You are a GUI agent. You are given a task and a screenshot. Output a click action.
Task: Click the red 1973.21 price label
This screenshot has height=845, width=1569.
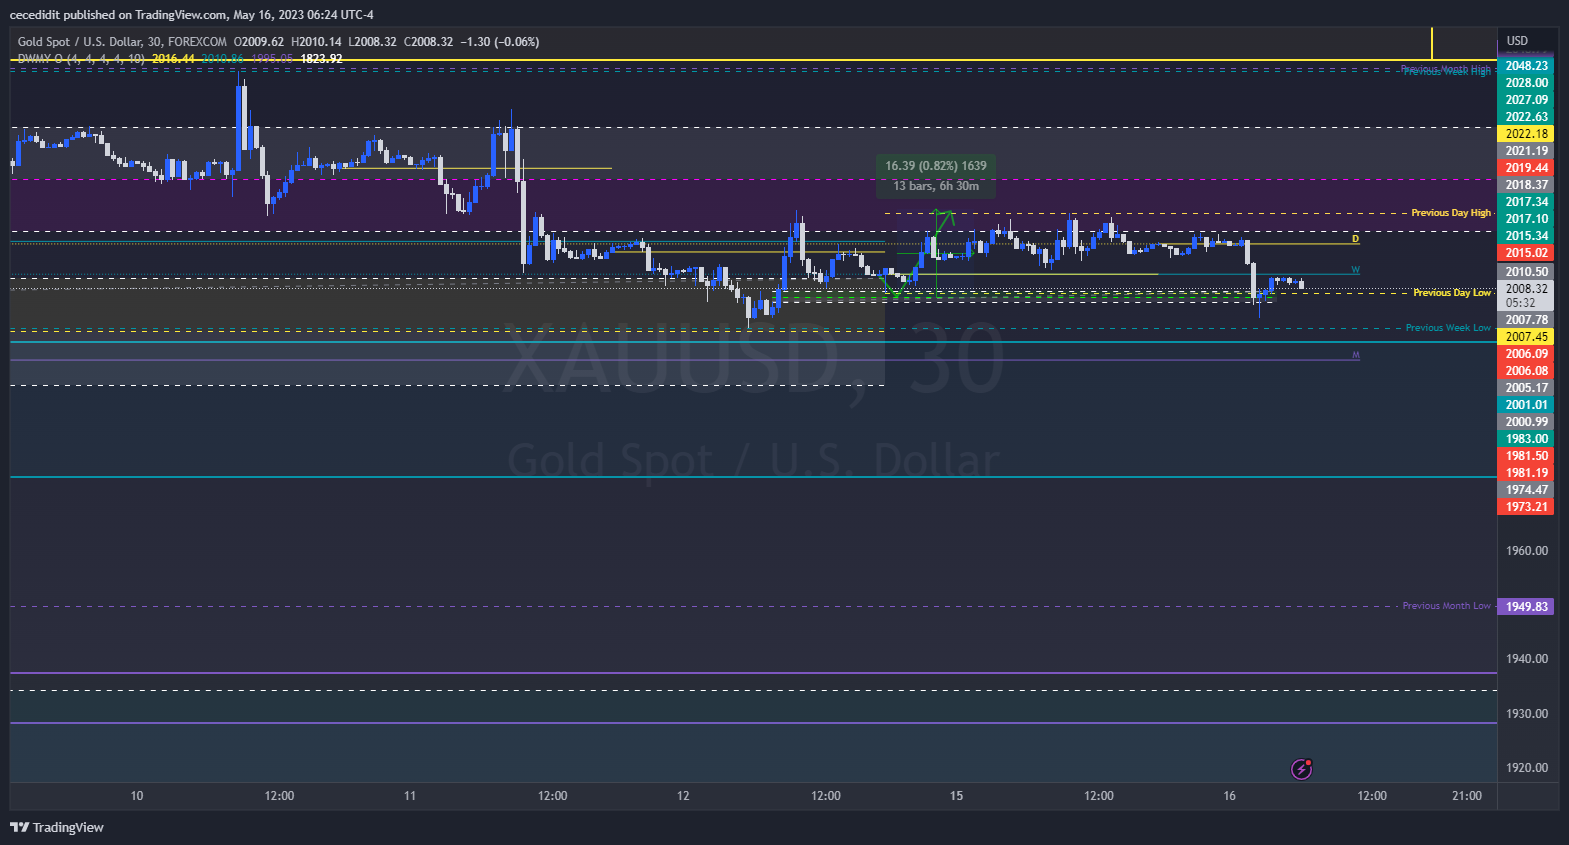(1526, 507)
